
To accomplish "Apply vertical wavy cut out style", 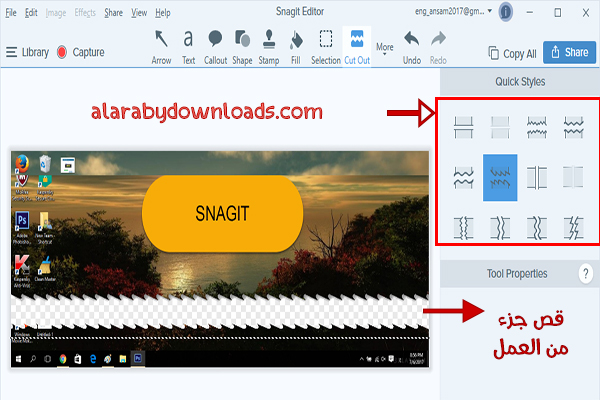I will point(500,228).
